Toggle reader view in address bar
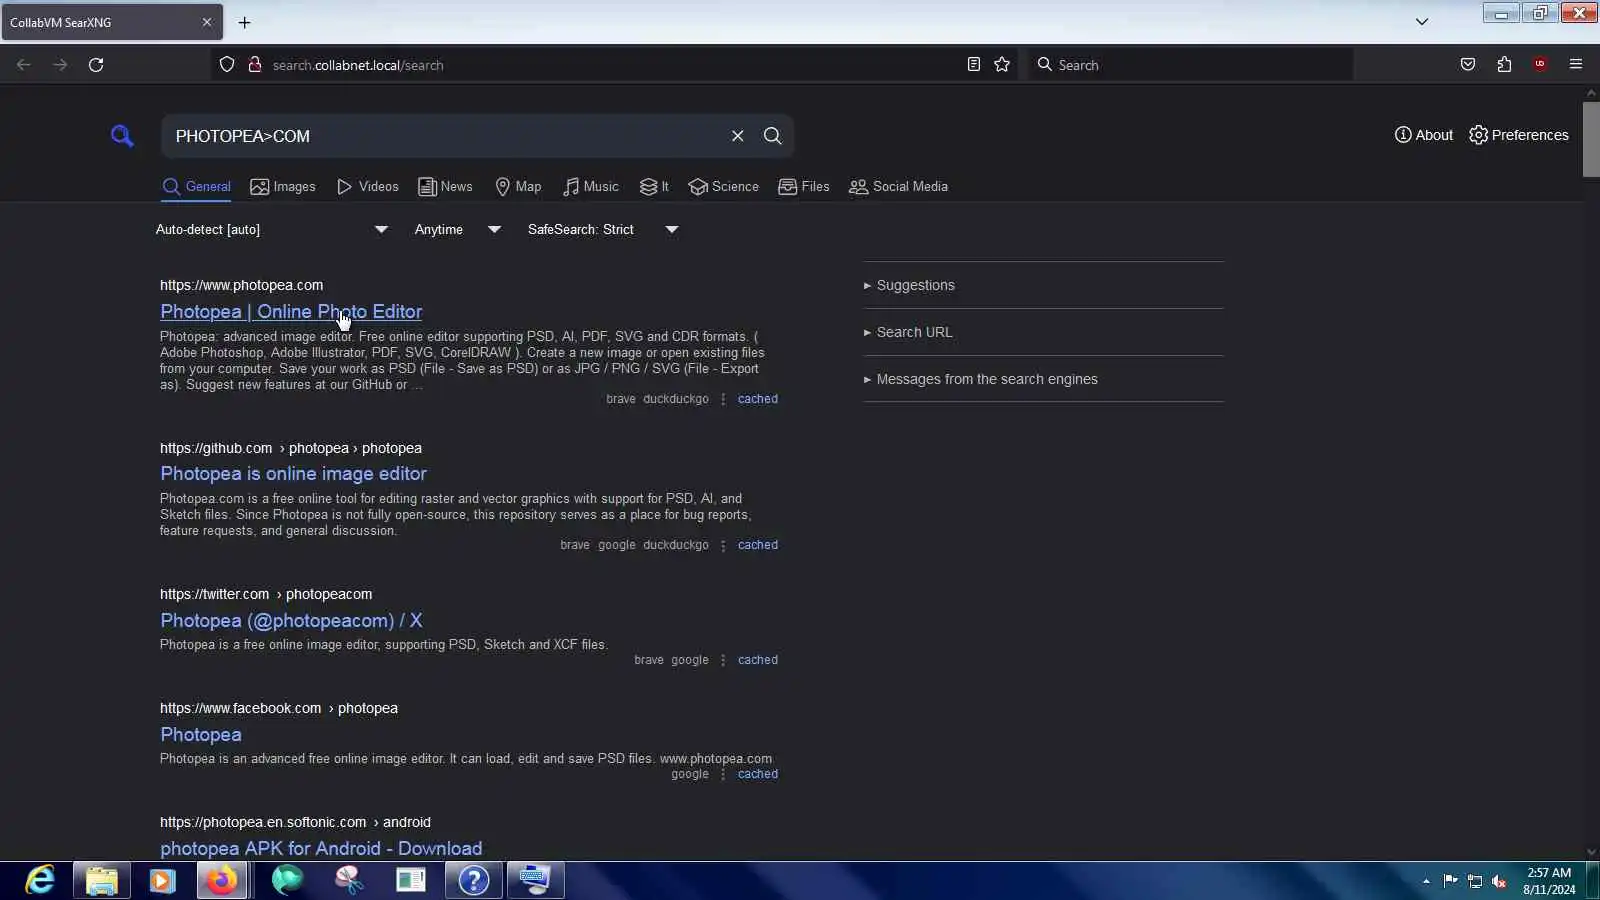Image resolution: width=1600 pixels, height=900 pixels. click(x=973, y=65)
